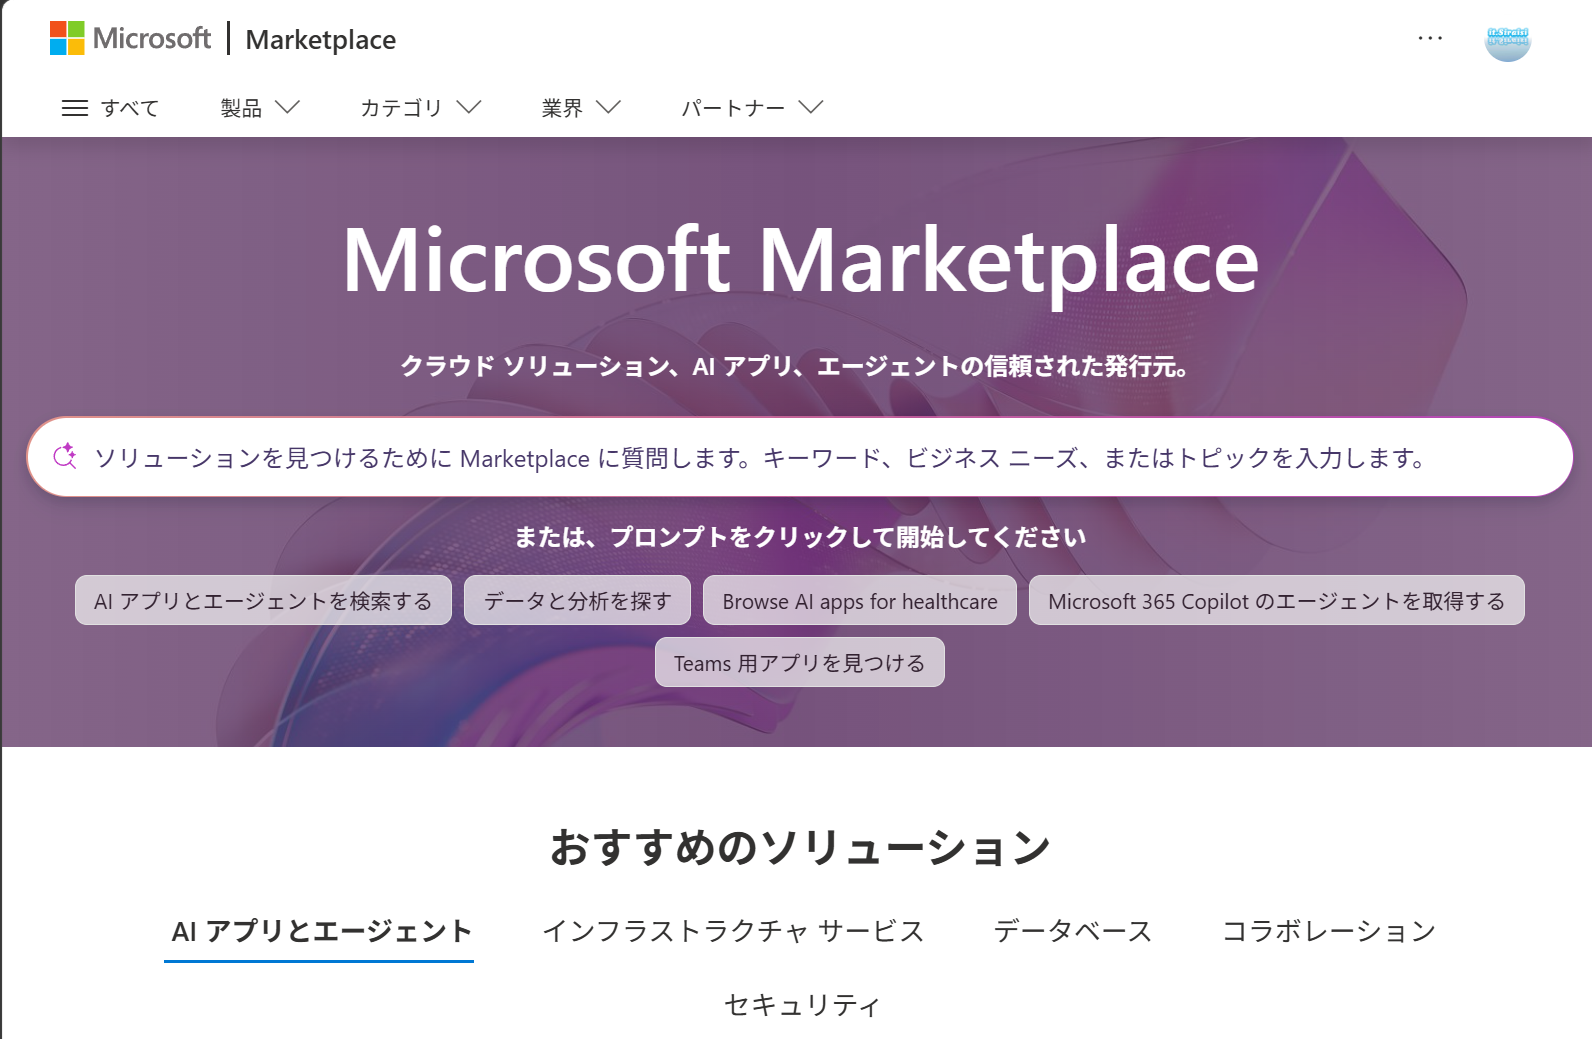Open the パートナー dropdown menu

[x=752, y=108]
